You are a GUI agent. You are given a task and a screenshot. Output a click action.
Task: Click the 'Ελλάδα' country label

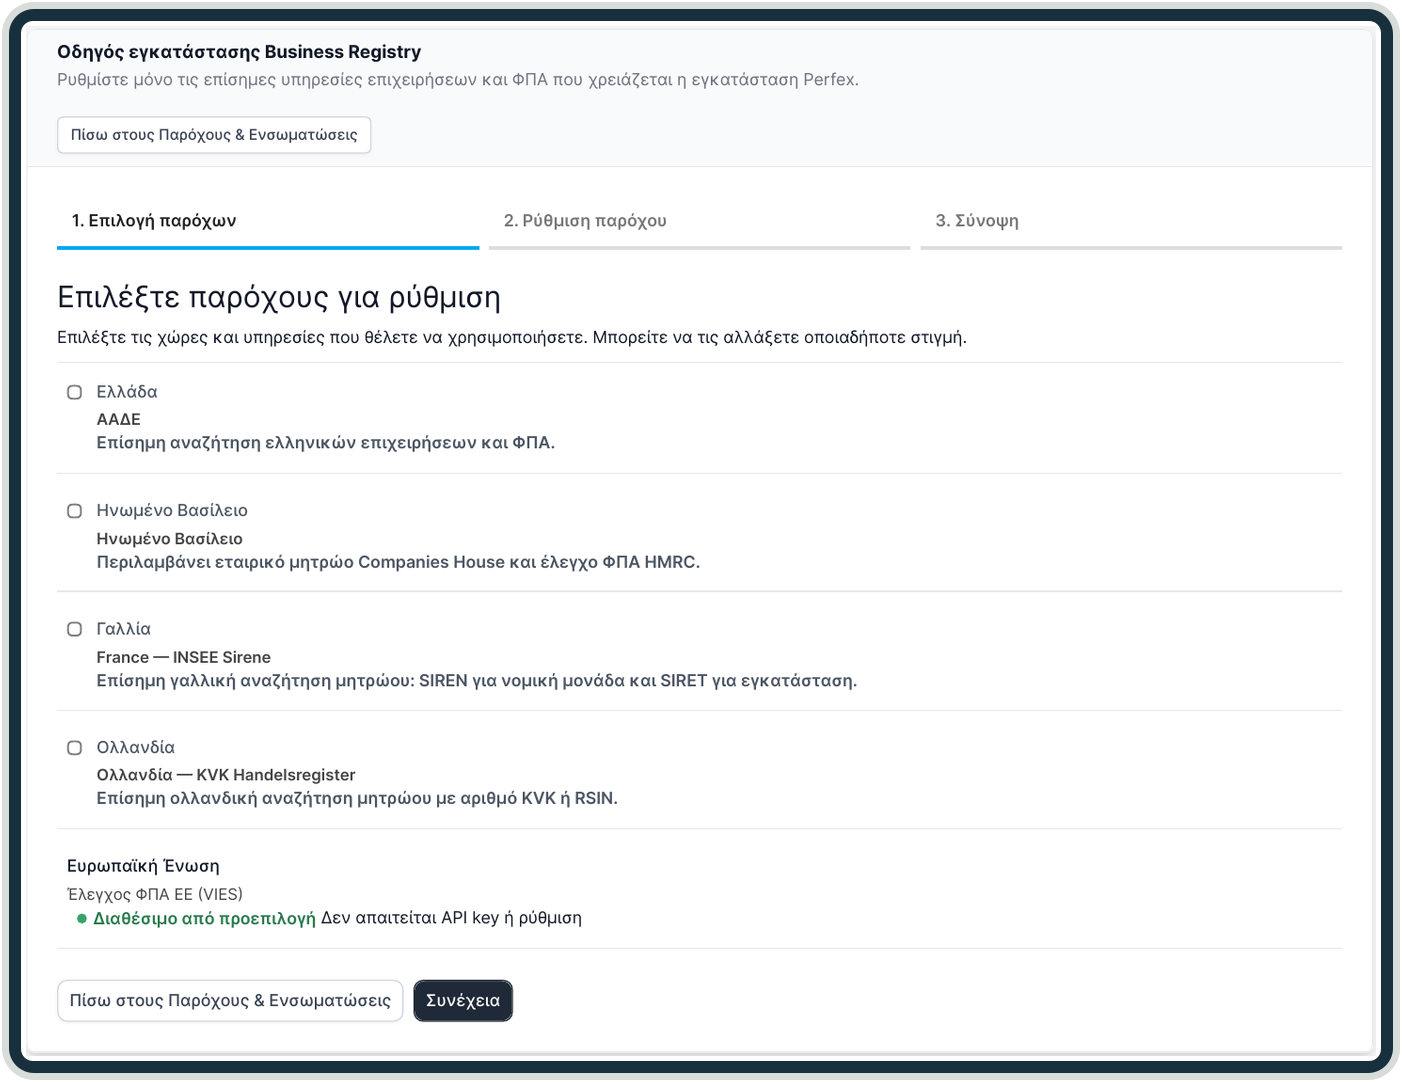point(127,392)
